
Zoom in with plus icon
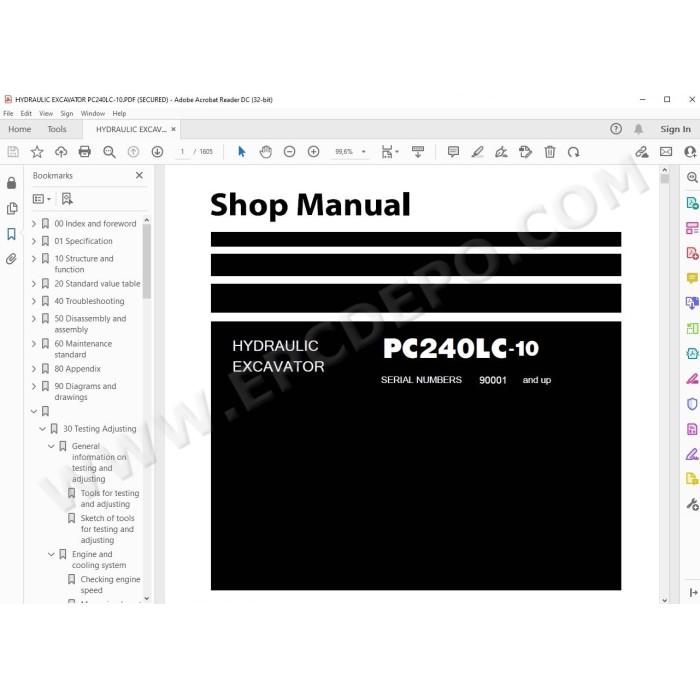click(313, 152)
